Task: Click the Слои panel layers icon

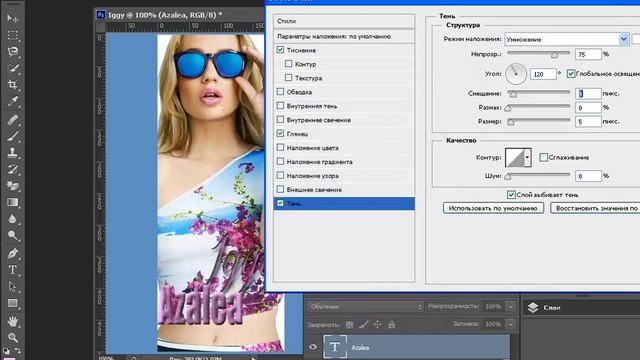Action: (x=533, y=307)
